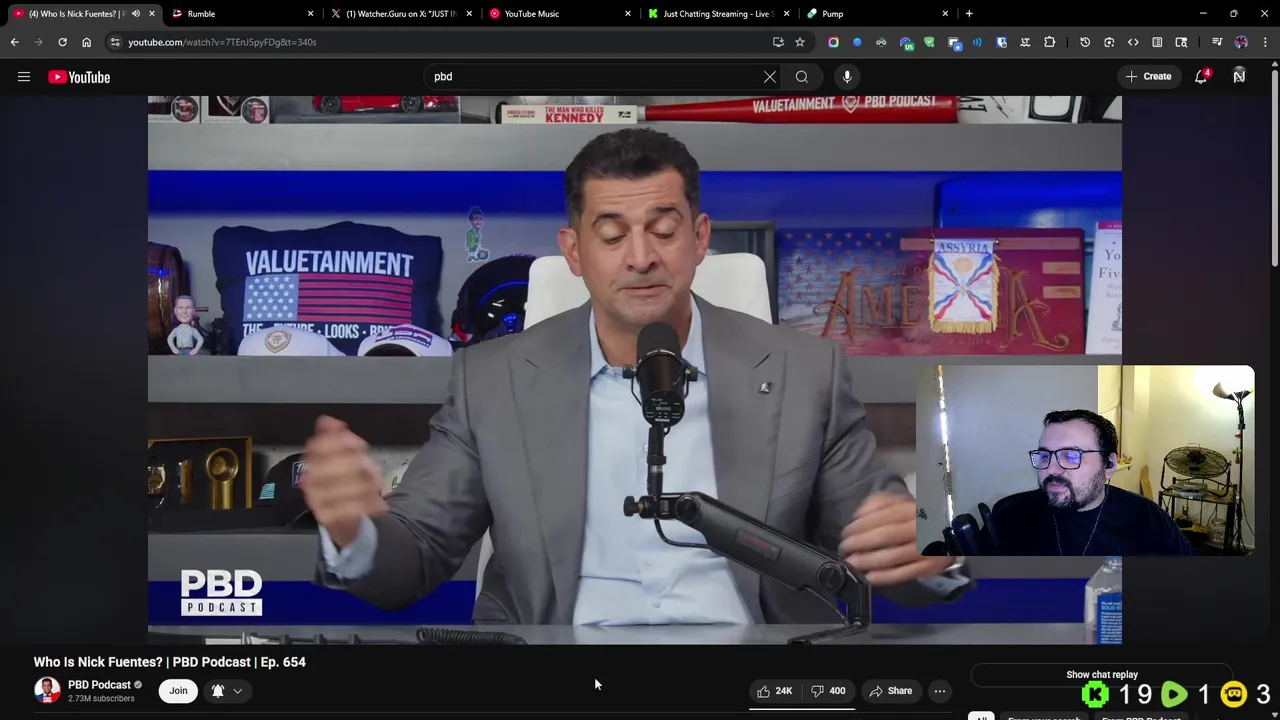Reload the current page
Viewport: 1280px width, 720px height.
62,42
